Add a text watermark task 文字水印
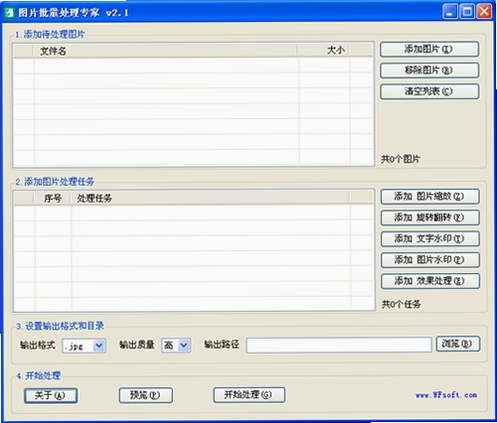Screen dimensions: 497x423 pyautogui.click(x=430, y=239)
